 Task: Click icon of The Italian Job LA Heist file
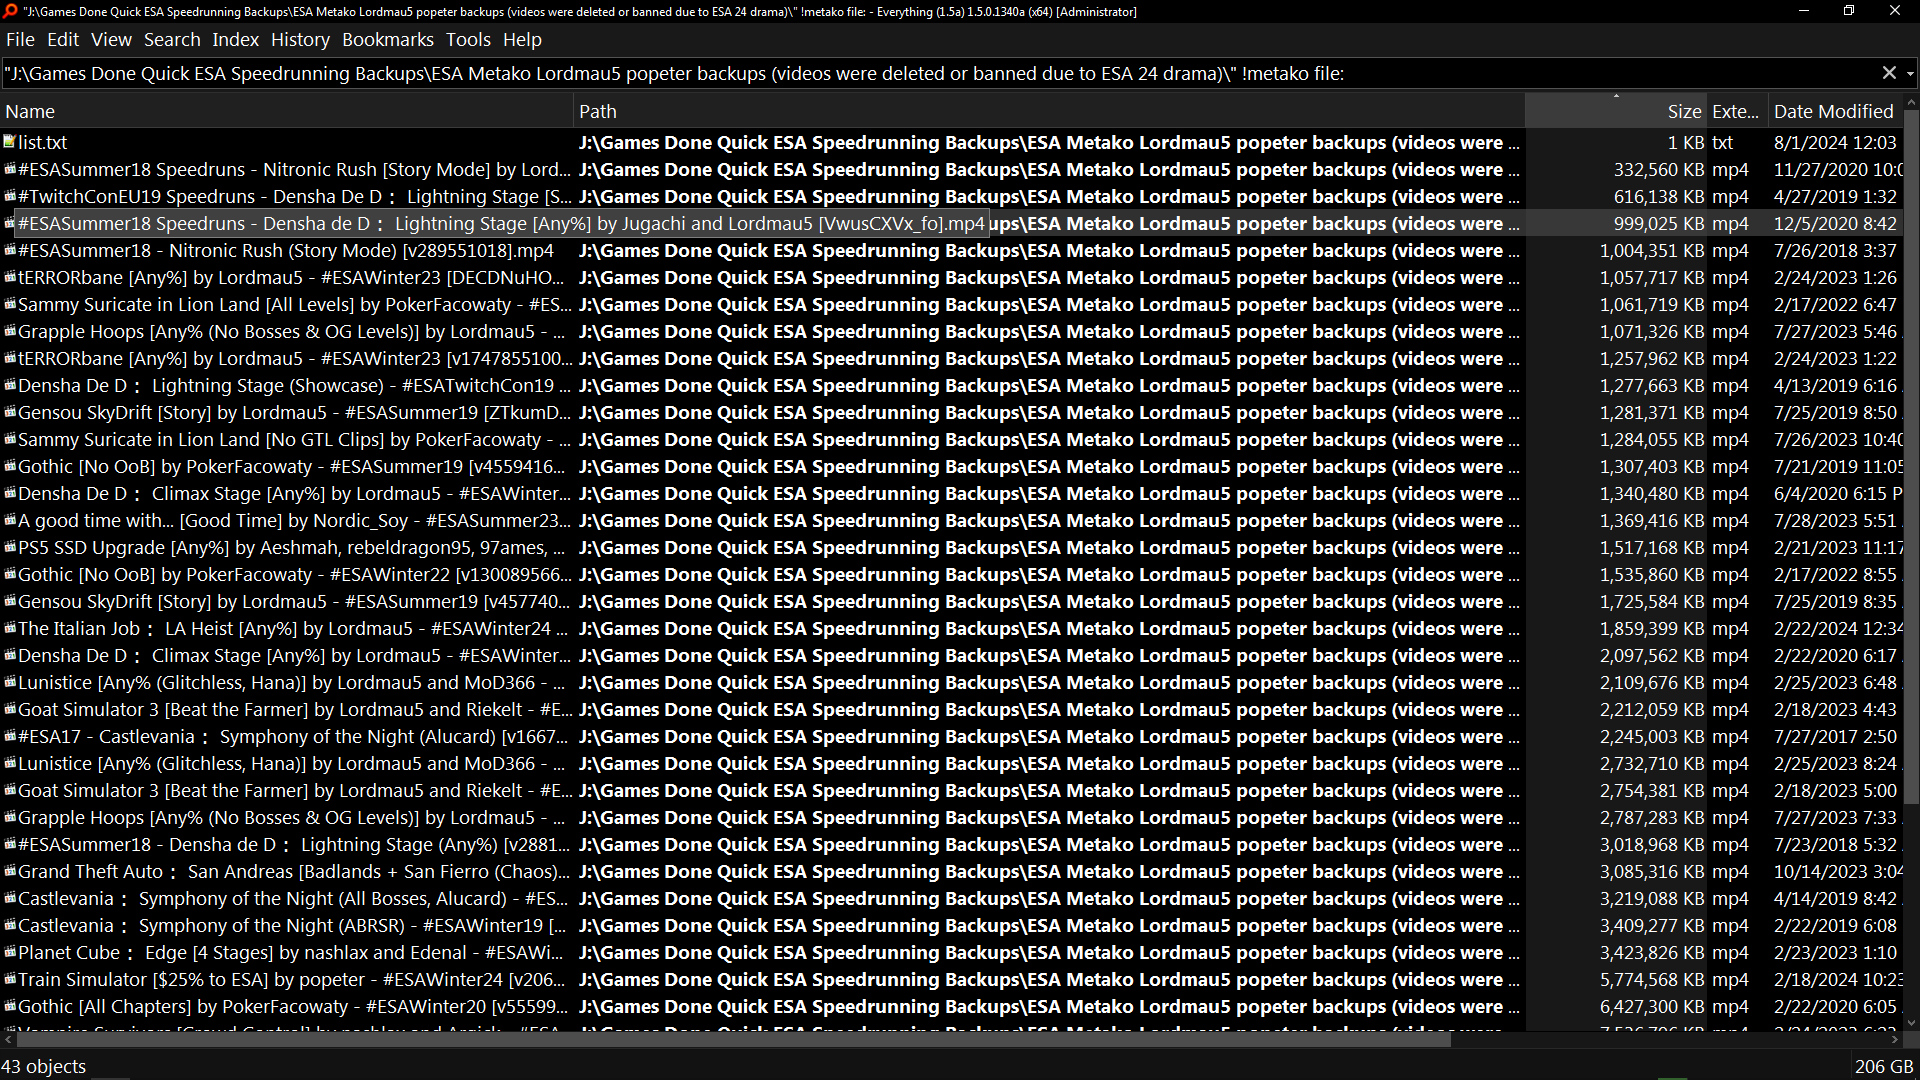[10, 628]
